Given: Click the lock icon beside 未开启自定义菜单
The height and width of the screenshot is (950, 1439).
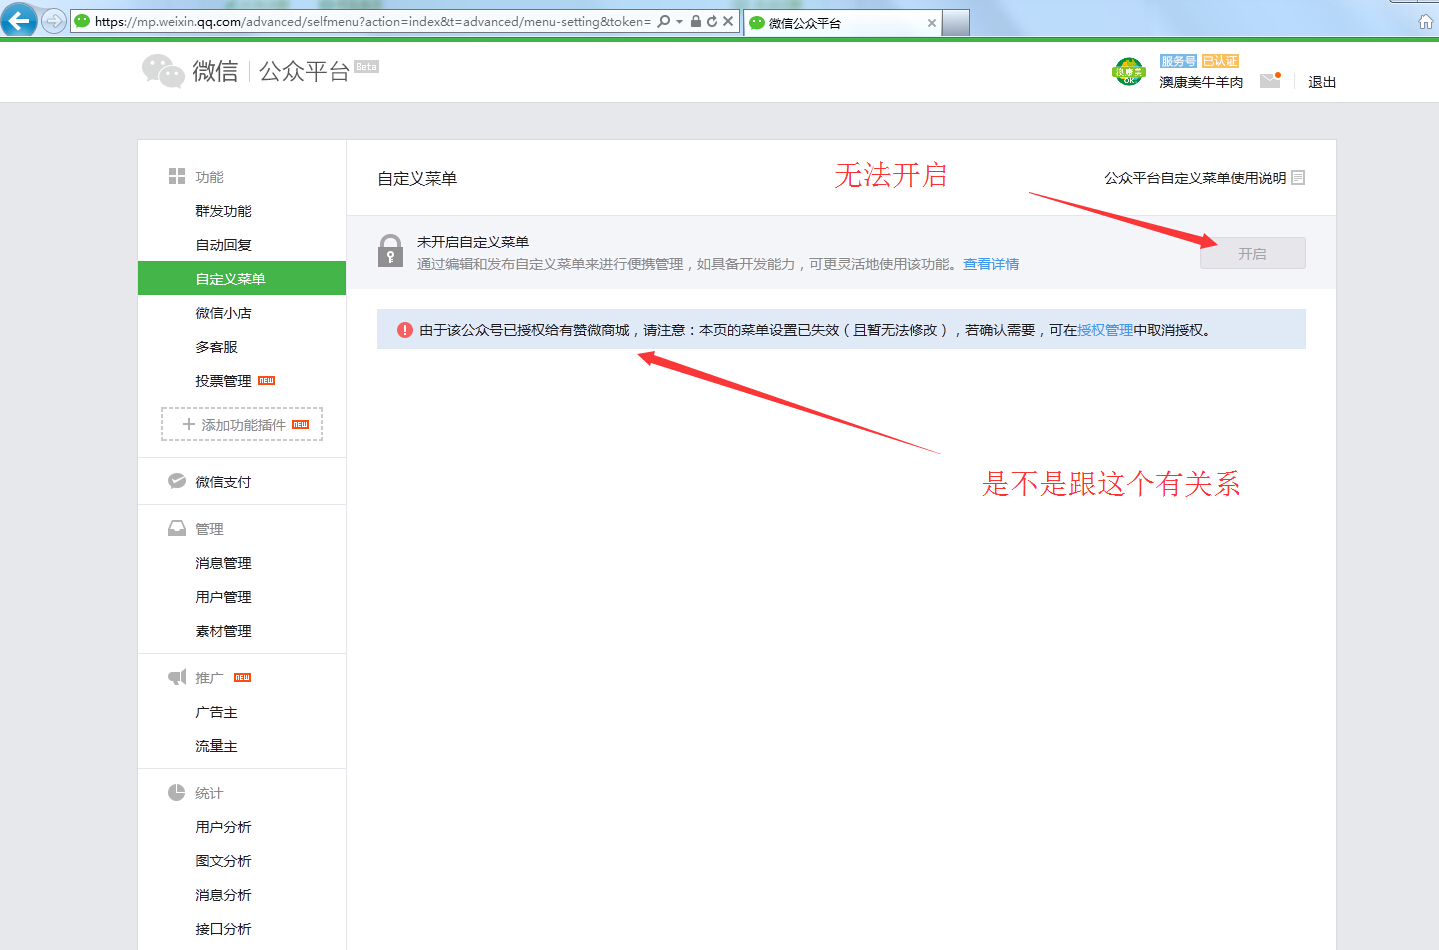Looking at the screenshot, I should 390,252.
